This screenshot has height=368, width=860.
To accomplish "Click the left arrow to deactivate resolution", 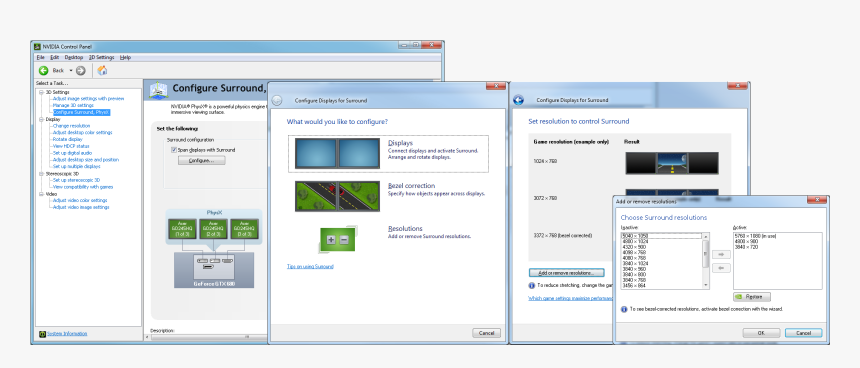I will pos(721,268).
